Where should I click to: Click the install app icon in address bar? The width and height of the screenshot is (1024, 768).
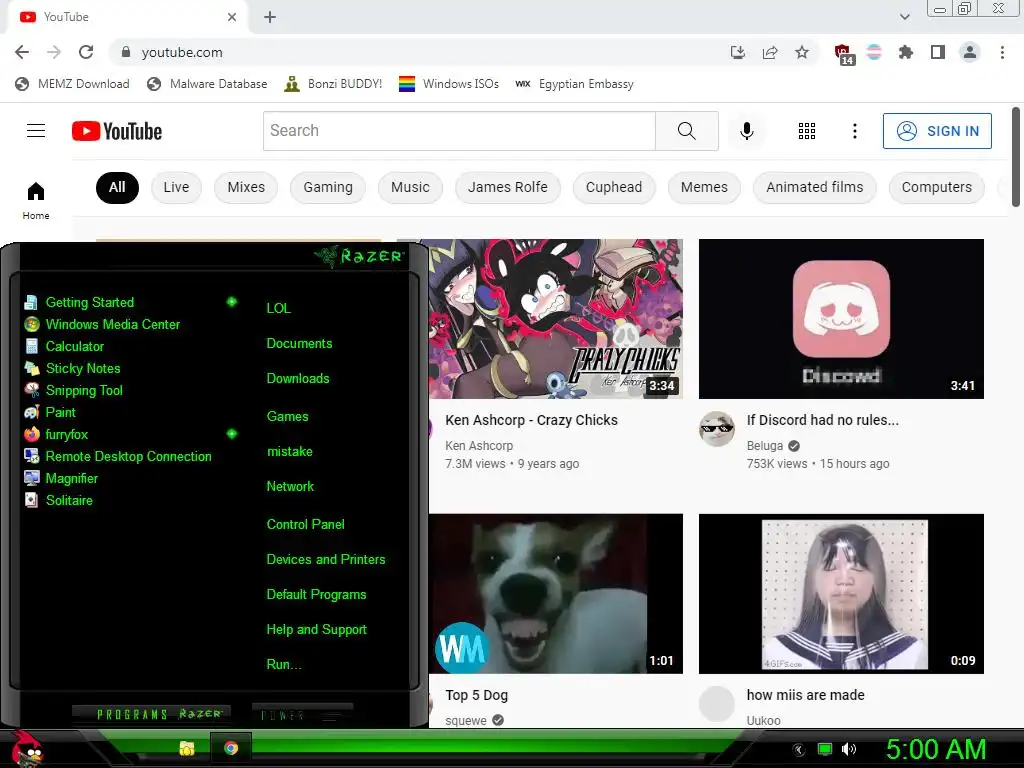(738, 52)
